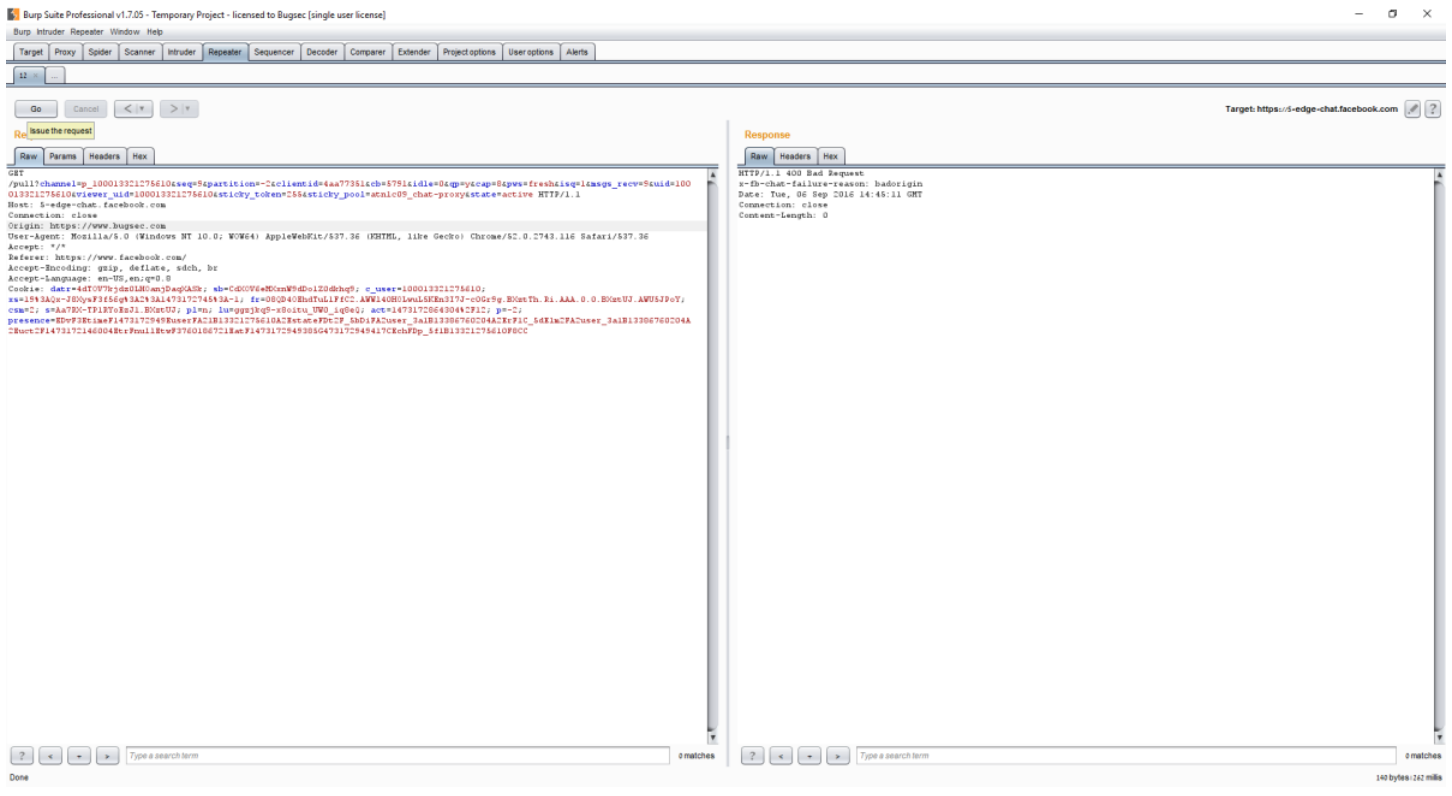This screenshot has width=1452, height=796.
Task: Click the 400 Bad Request status line
Action: point(801,173)
